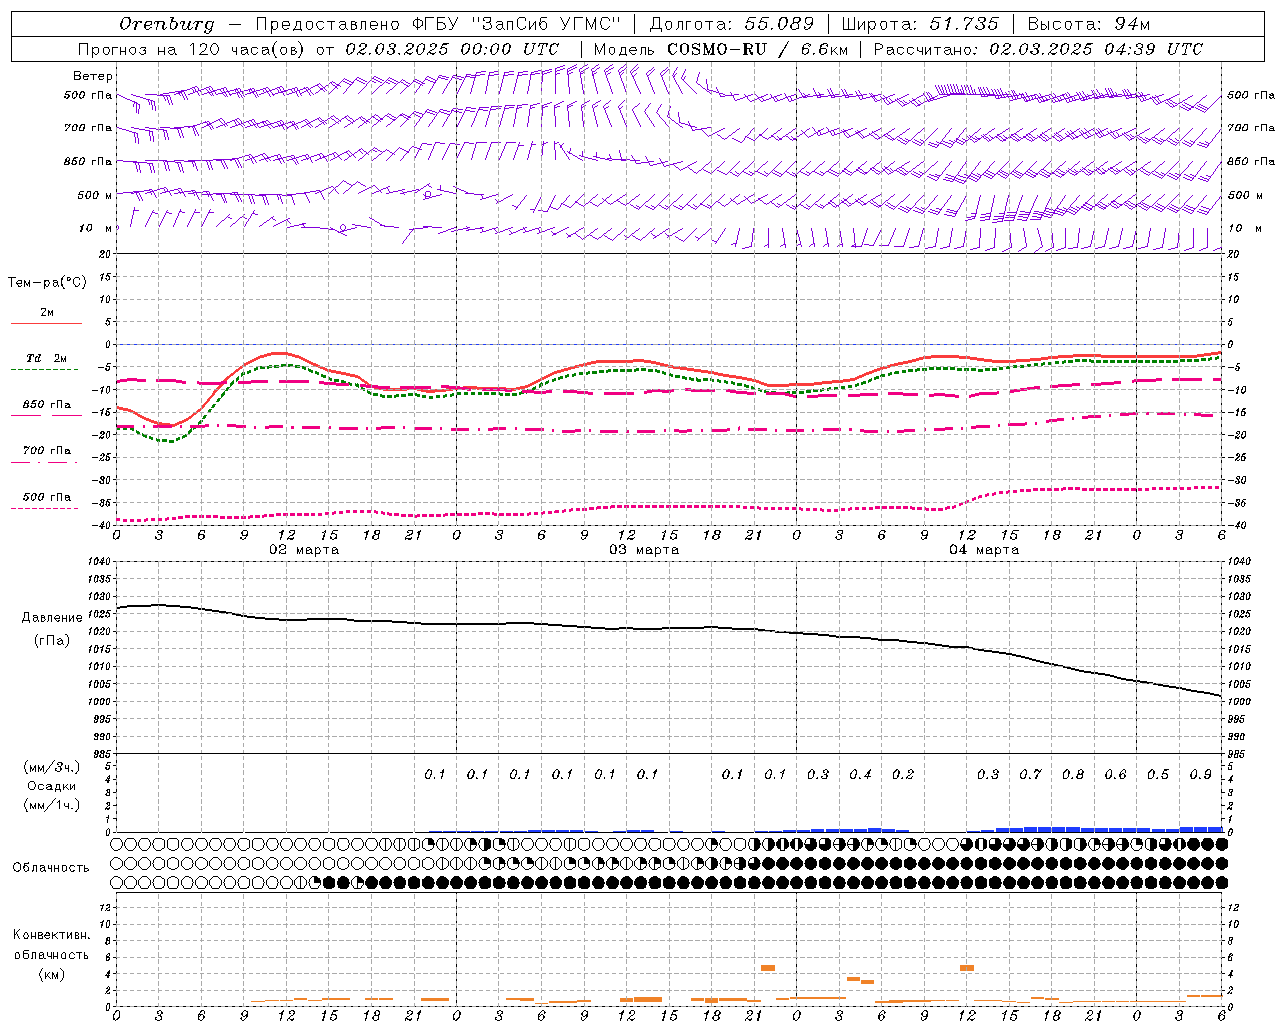Click the Ветер wind panel label
This screenshot has width=1280, height=1024.
point(93,76)
